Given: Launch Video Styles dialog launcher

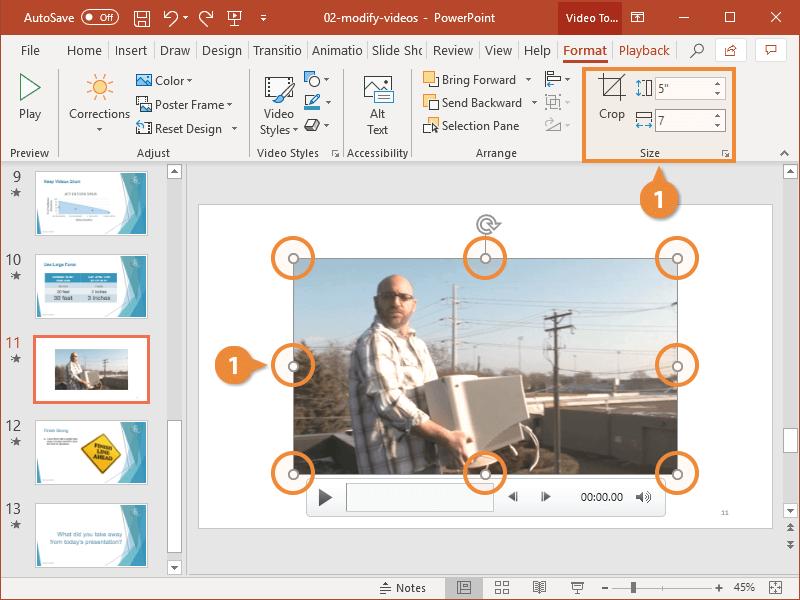Looking at the screenshot, I should [x=335, y=153].
